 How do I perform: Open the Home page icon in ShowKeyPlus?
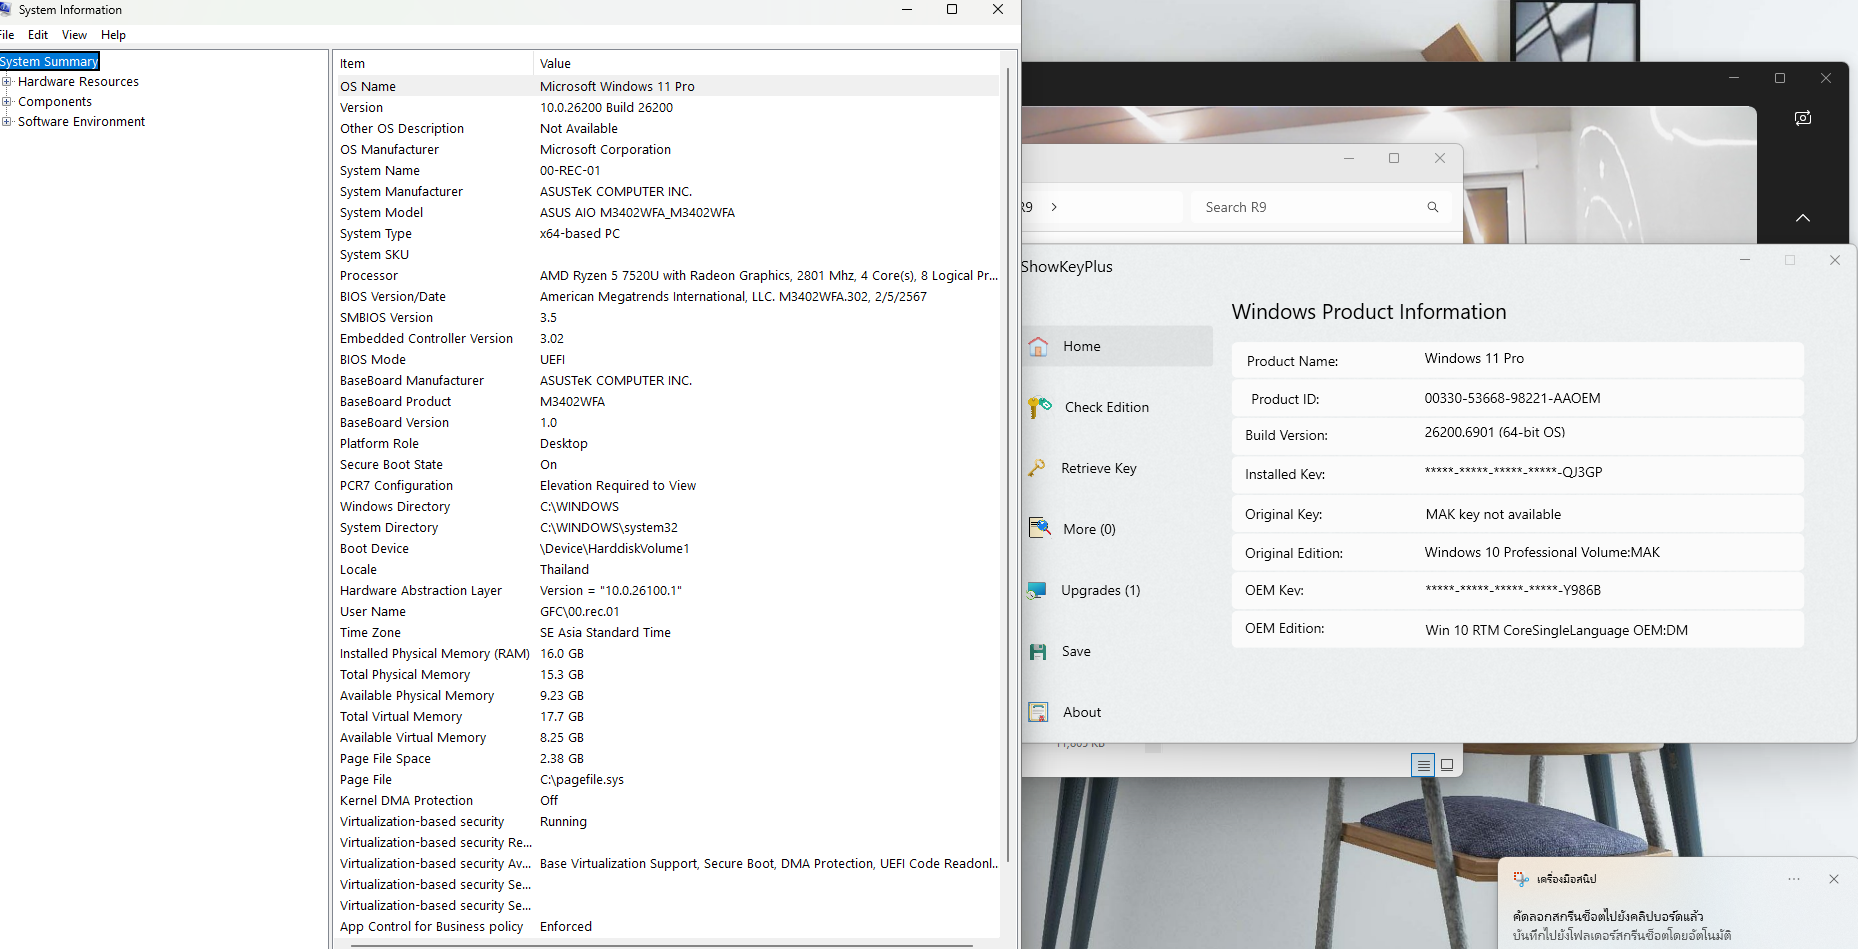[1039, 346]
